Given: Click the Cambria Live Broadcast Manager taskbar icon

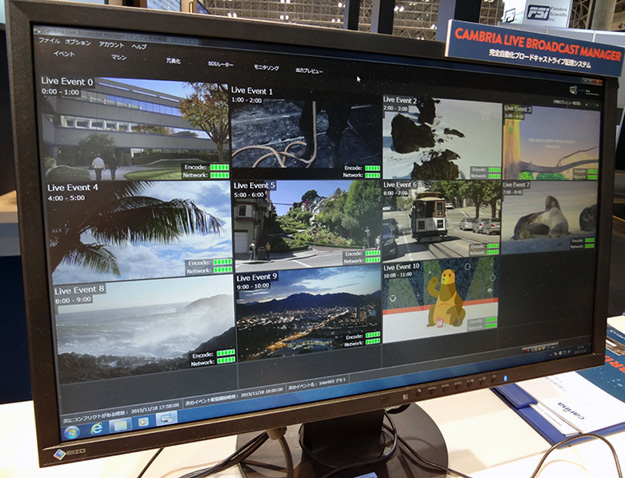Looking at the screenshot, I should (167, 418).
